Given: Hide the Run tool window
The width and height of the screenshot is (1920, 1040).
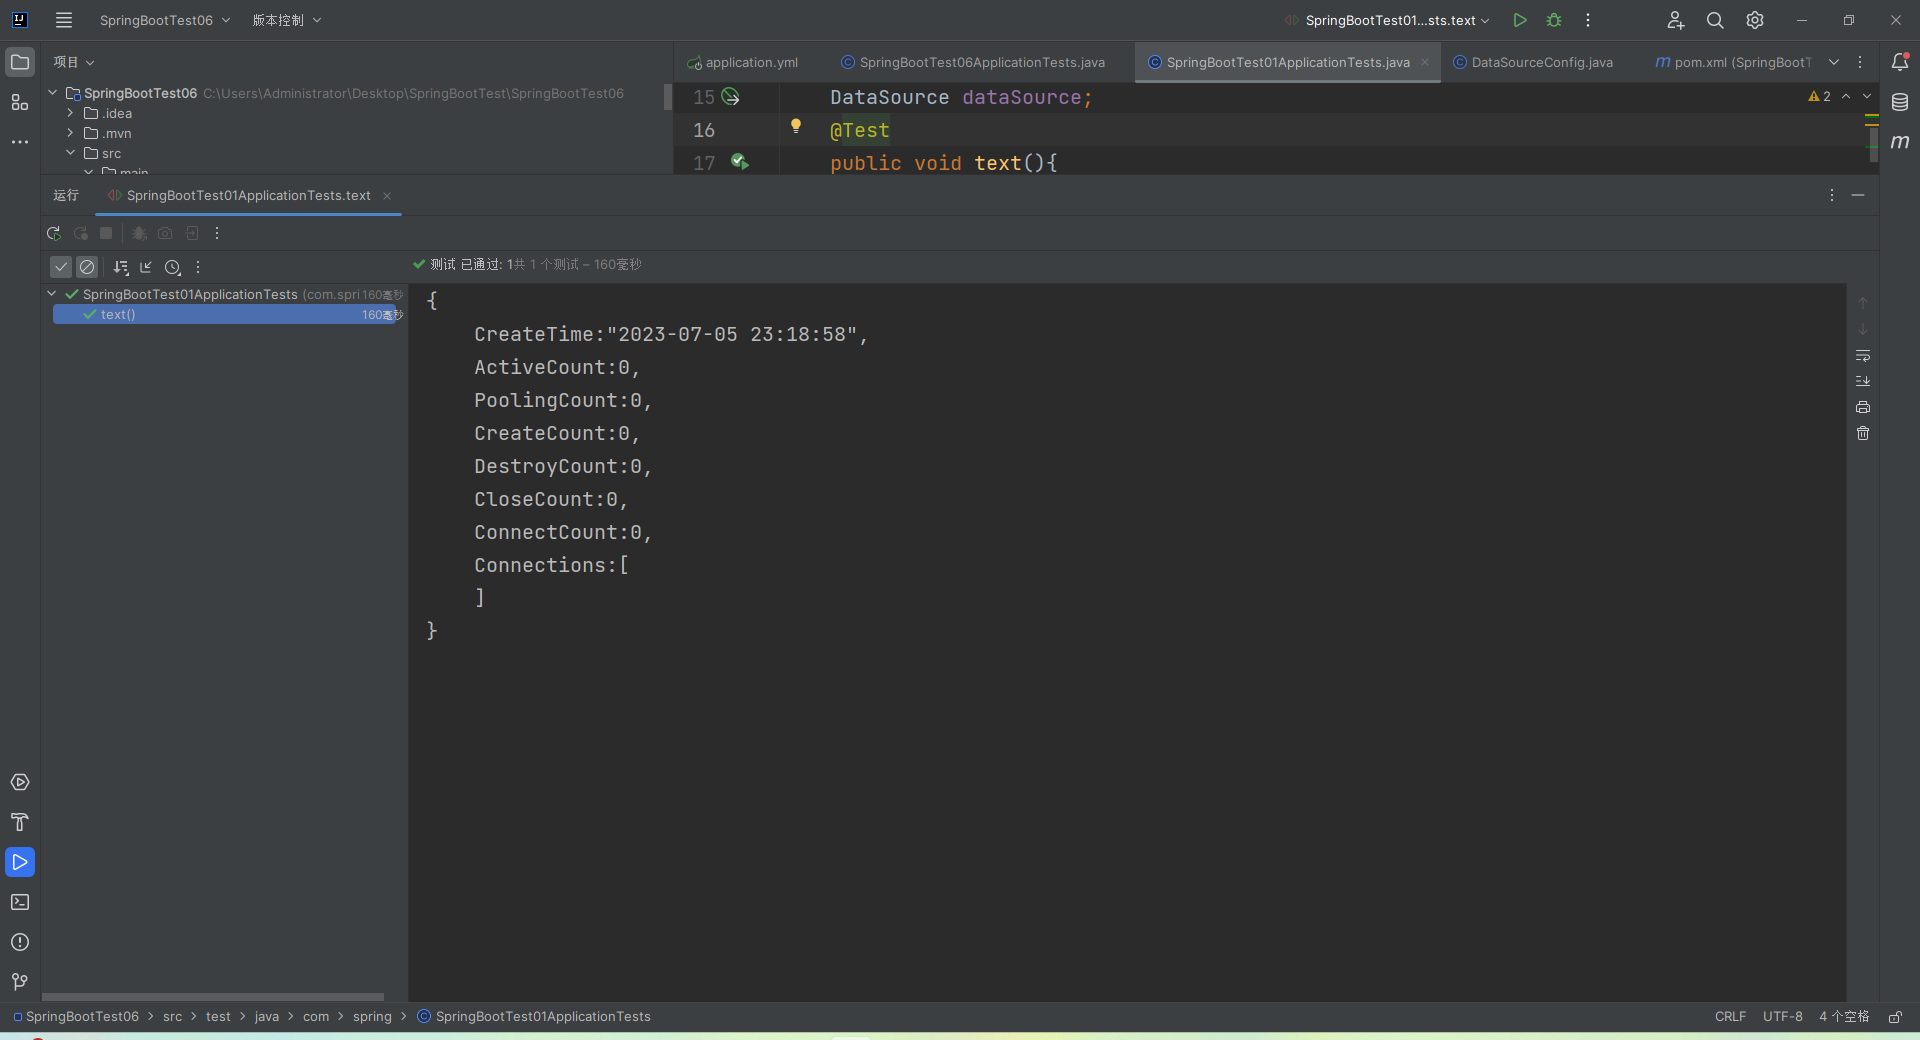Looking at the screenshot, I should pos(1858,195).
